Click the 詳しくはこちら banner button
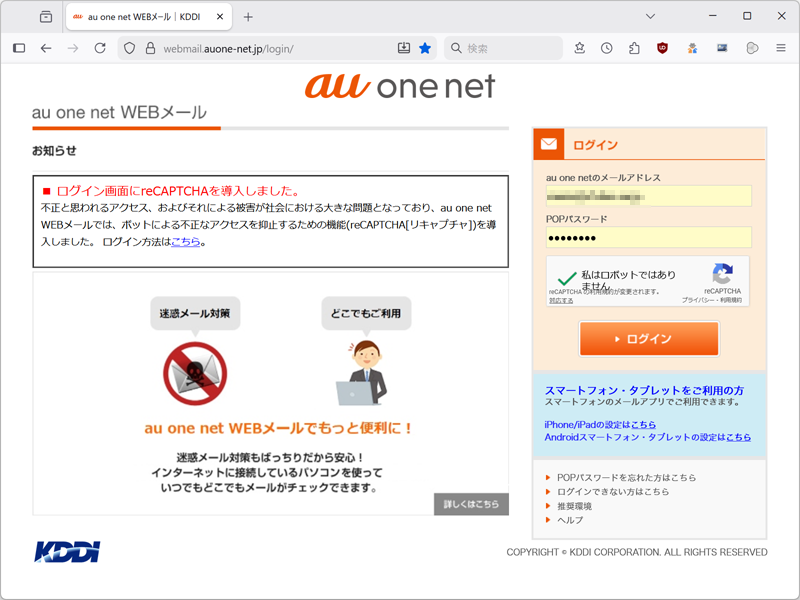The width and height of the screenshot is (800, 600). coord(471,505)
